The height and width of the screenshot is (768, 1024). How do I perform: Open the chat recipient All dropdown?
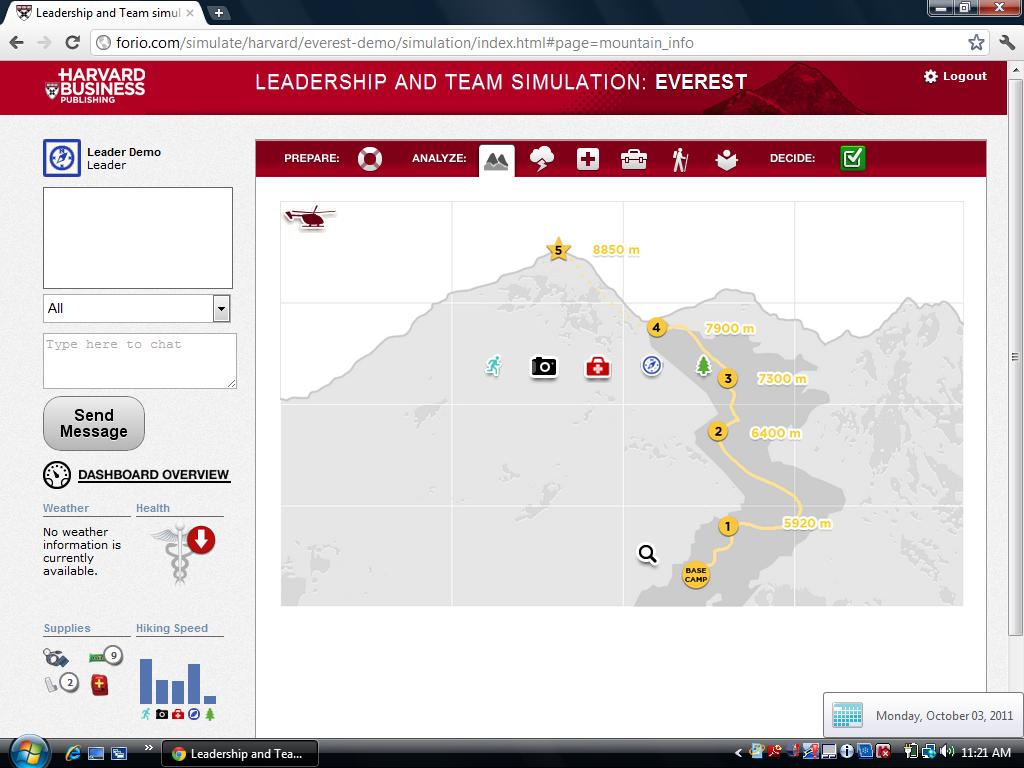136,308
